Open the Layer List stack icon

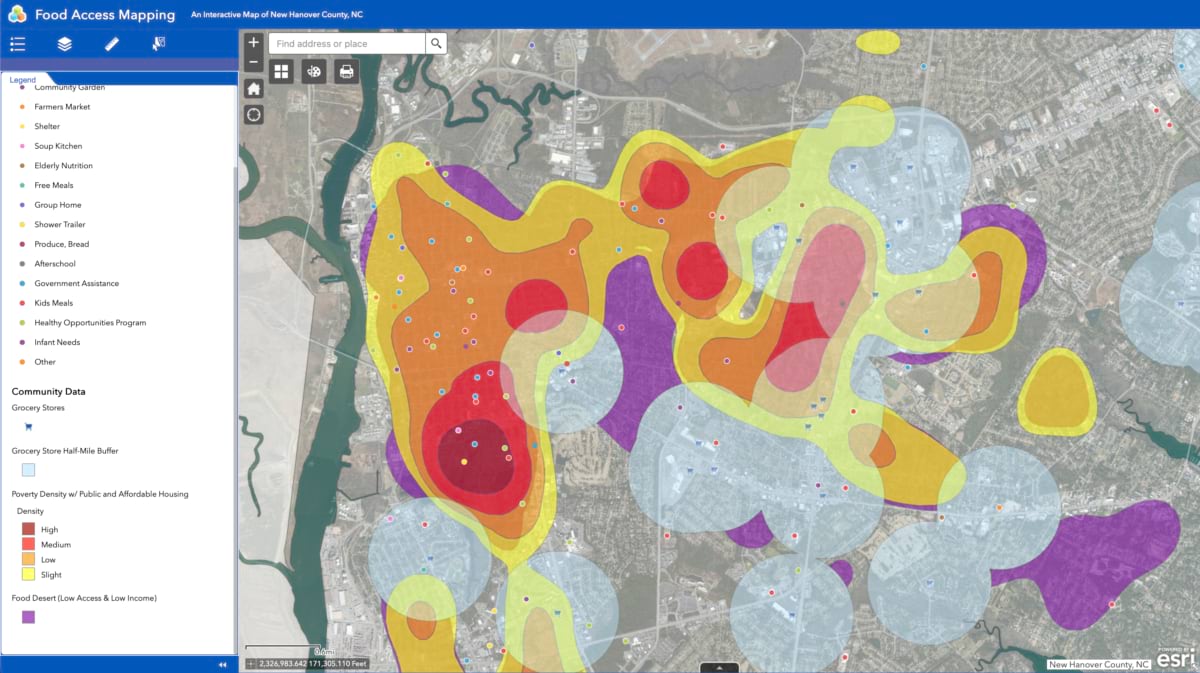64,44
